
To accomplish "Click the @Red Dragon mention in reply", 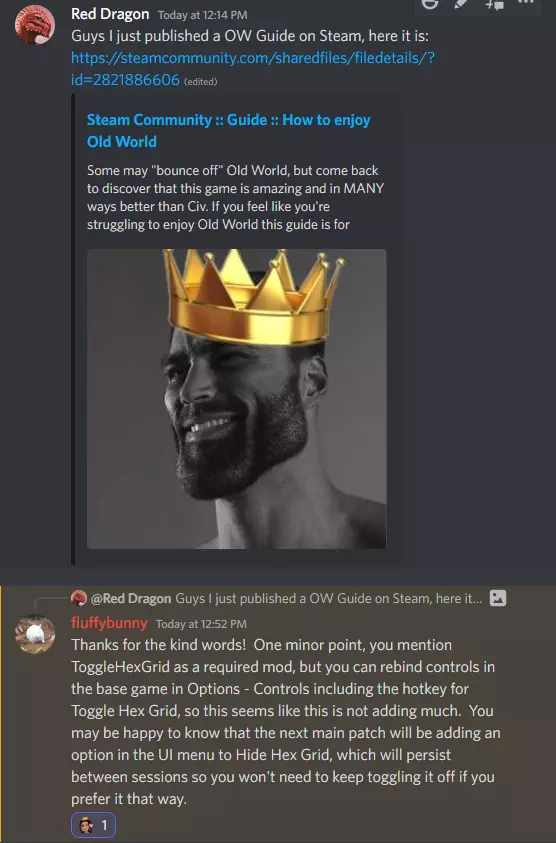I will [x=131, y=598].
